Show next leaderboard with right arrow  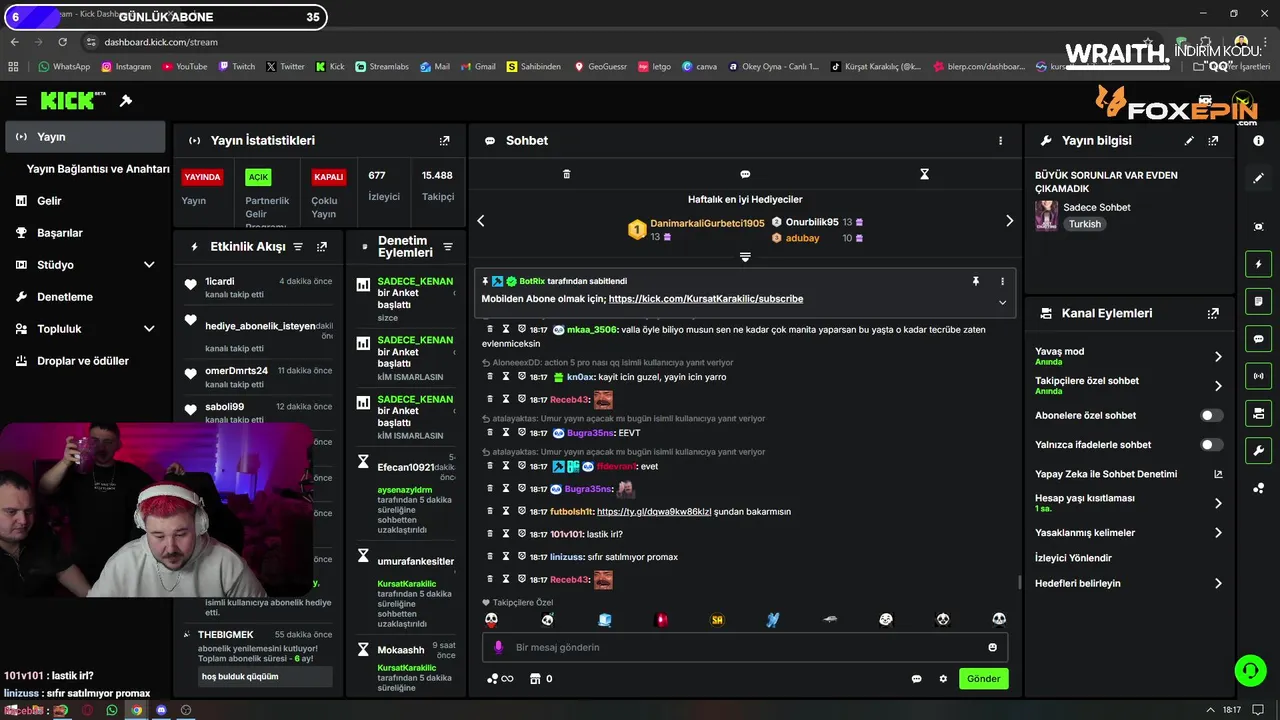click(1009, 221)
